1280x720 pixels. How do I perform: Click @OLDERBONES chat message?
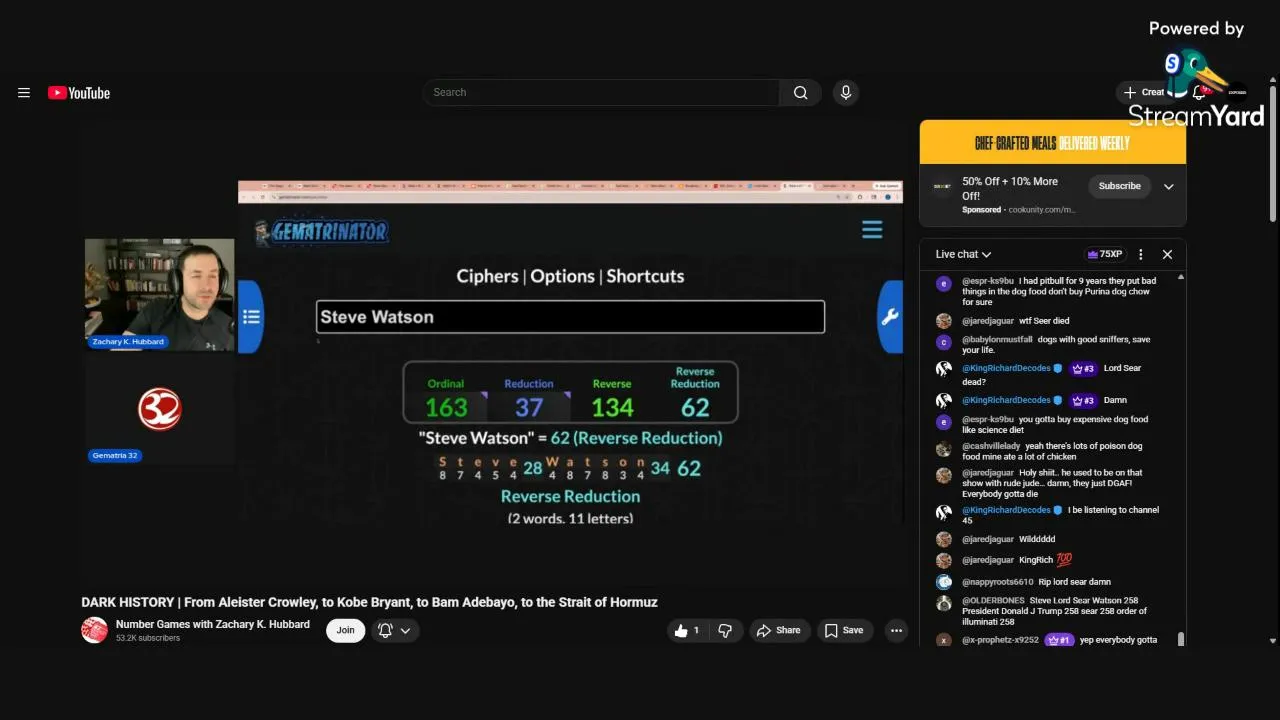[1054, 611]
